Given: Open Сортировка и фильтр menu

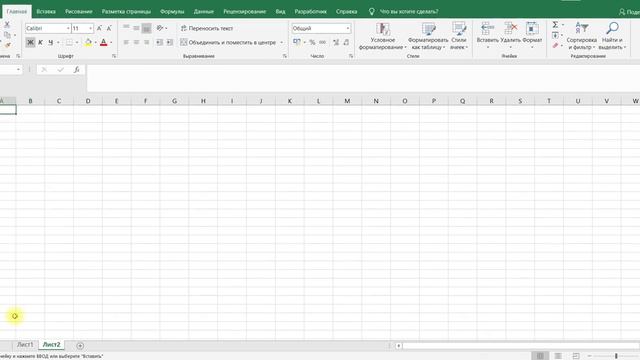Looking at the screenshot, I should (x=582, y=36).
